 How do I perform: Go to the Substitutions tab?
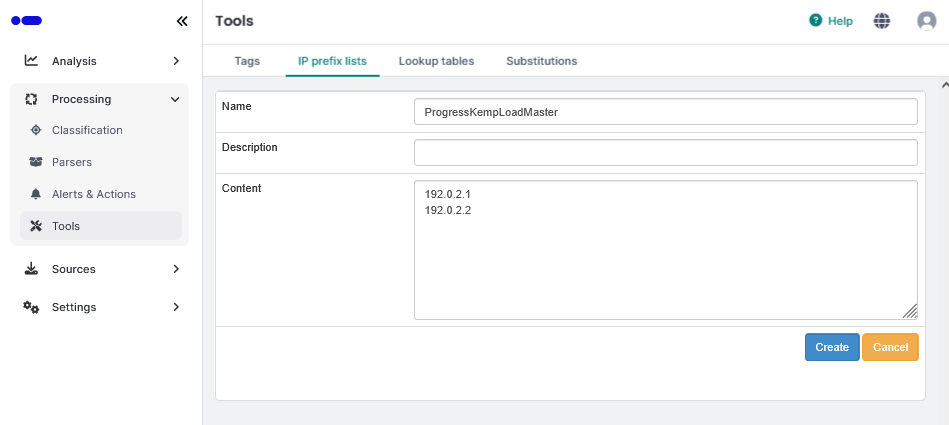coord(542,61)
